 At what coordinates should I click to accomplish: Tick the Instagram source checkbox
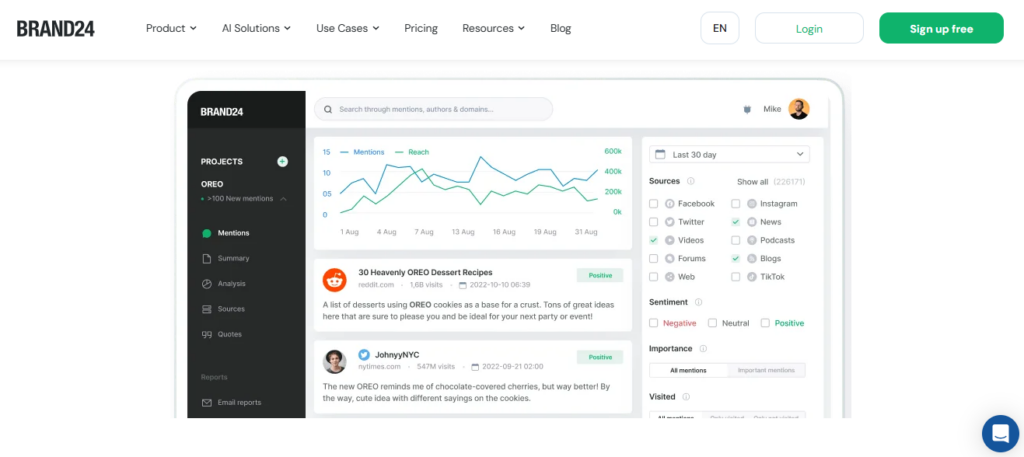pyautogui.click(x=735, y=204)
